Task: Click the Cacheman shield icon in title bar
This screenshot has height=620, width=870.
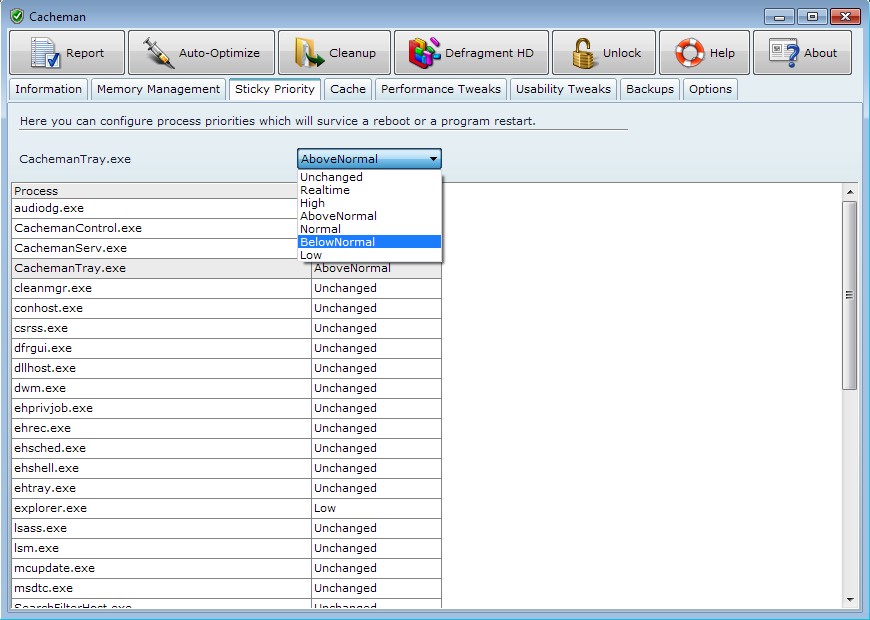Action: pyautogui.click(x=17, y=16)
